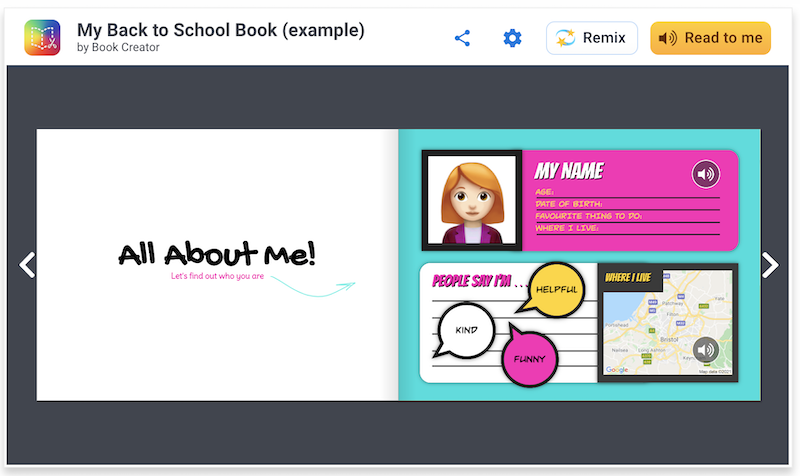The image size is (800, 476).
Task: Click the AGE: line
Action: [628, 192]
